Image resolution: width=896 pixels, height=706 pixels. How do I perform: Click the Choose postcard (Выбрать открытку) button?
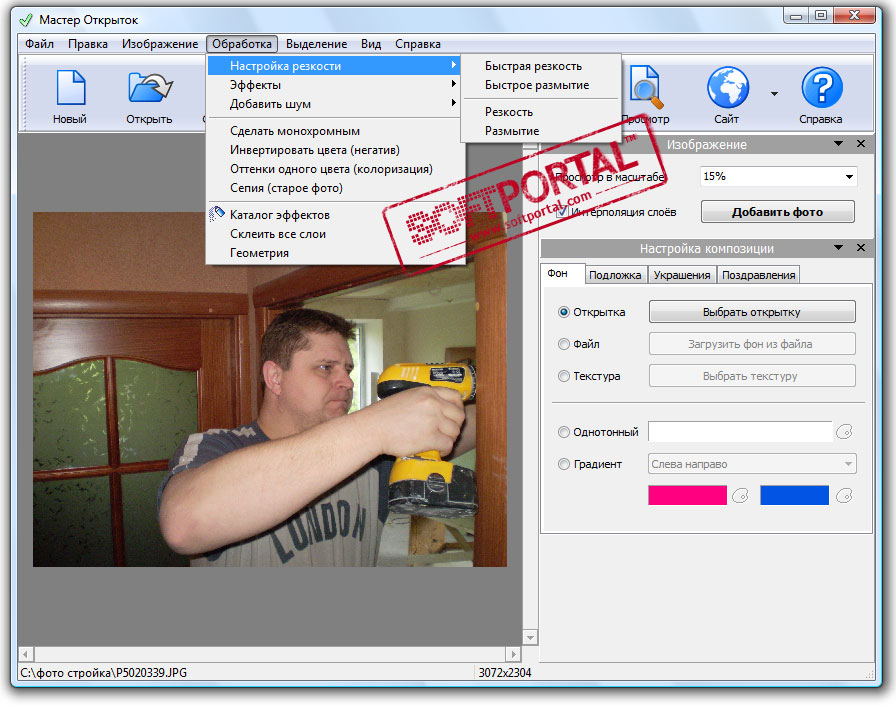[752, 312]
